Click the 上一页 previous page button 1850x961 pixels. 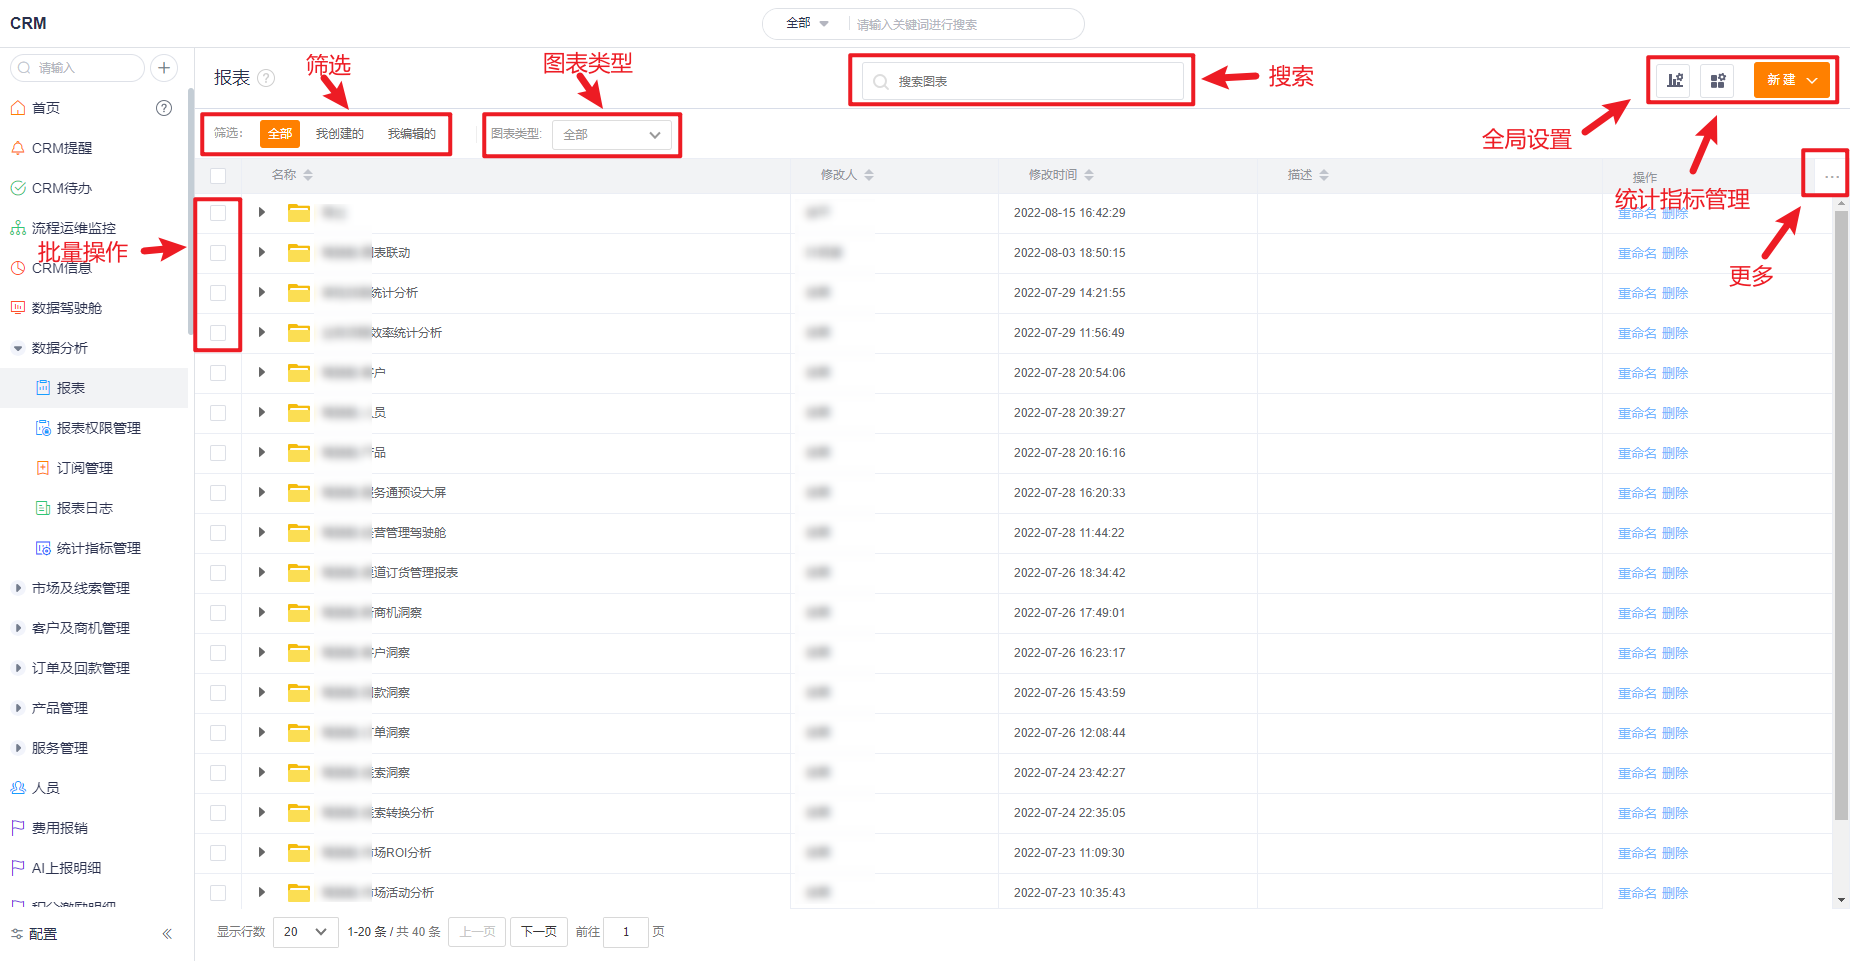(477, 932)
